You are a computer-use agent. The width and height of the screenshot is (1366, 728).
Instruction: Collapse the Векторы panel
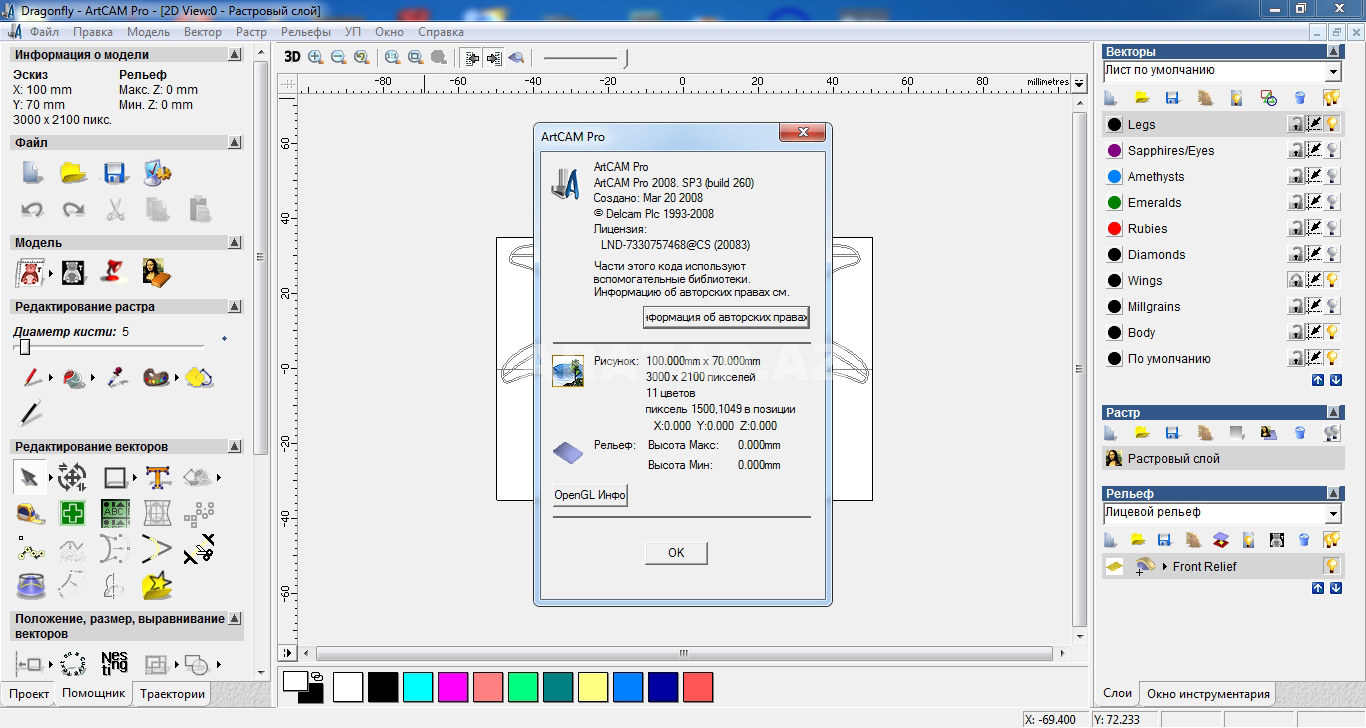(1334, 51)
